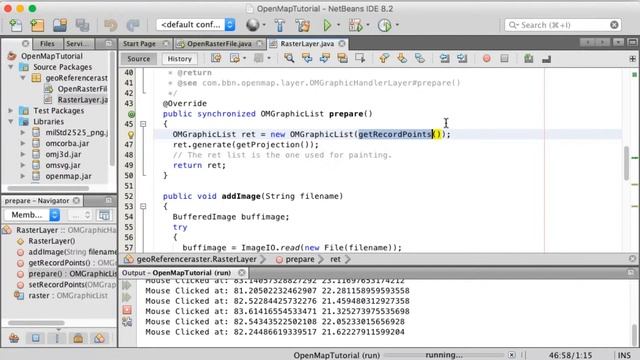Image resolution: width=640 pixels, height=360 pixels.
Task: Click the override annotation icon on line 44
Action: (x=131, y=114)
